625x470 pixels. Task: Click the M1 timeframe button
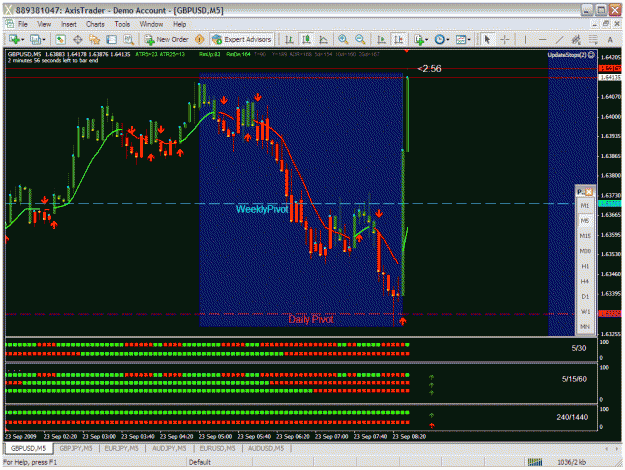coord(585,206)
